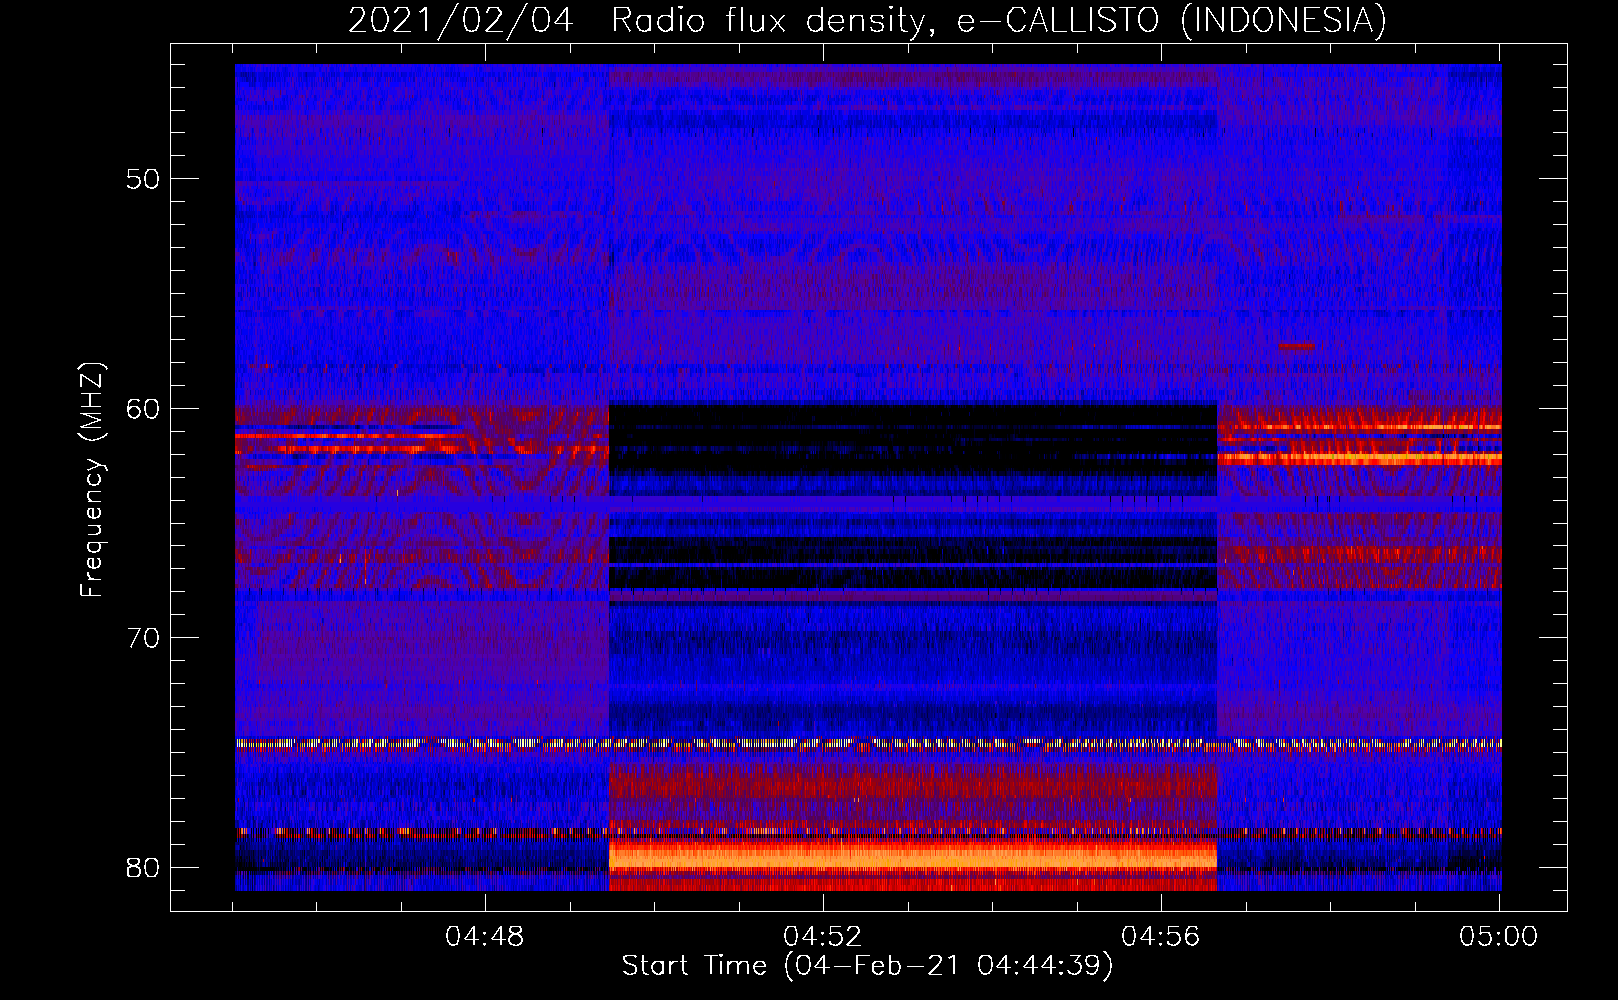This screenshot has height=1000, width=1618.
Task: Select the 80 frequency axis label
Action: pos(143,867)
